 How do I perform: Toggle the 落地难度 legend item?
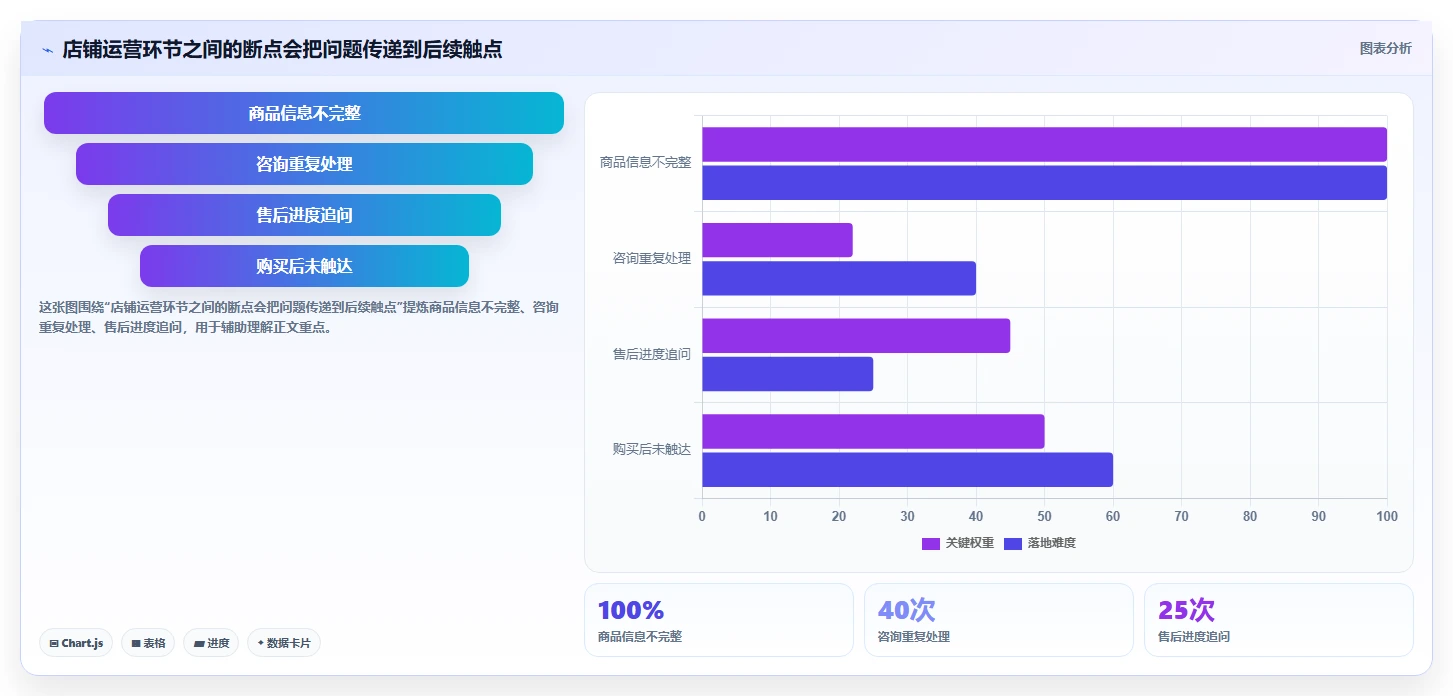1040,543
